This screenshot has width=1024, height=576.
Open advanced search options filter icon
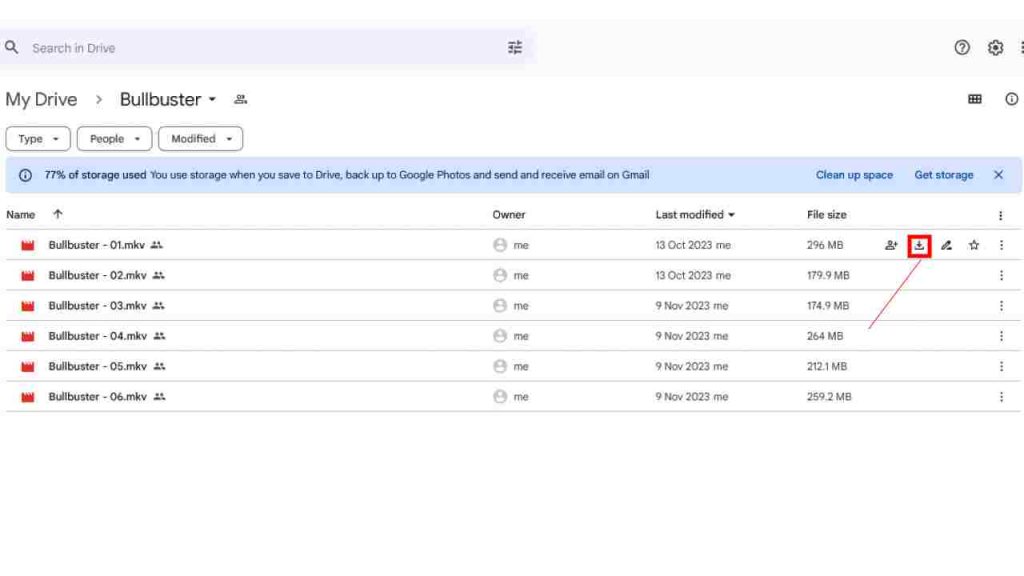[x=515, y=48]
